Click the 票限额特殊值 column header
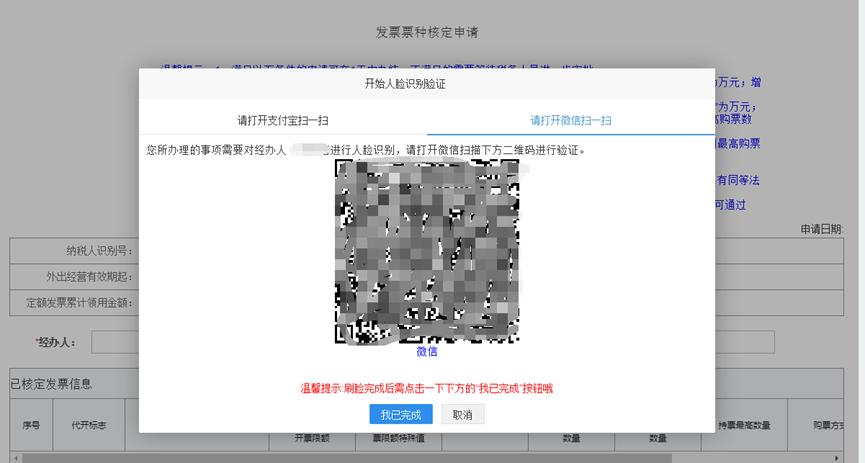Screen dimensions: 865x463 pyautogui.click(x=398, y=438)
